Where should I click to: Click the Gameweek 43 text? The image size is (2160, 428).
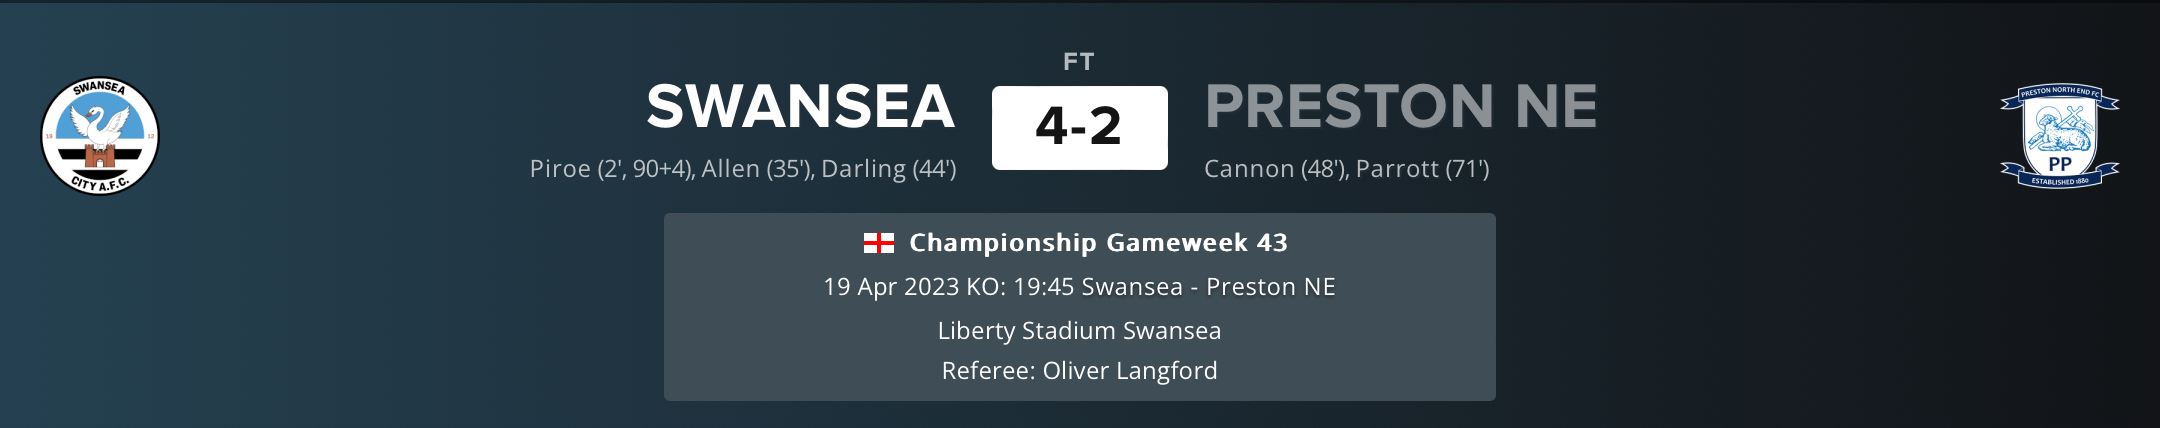tap(1197, 243)
